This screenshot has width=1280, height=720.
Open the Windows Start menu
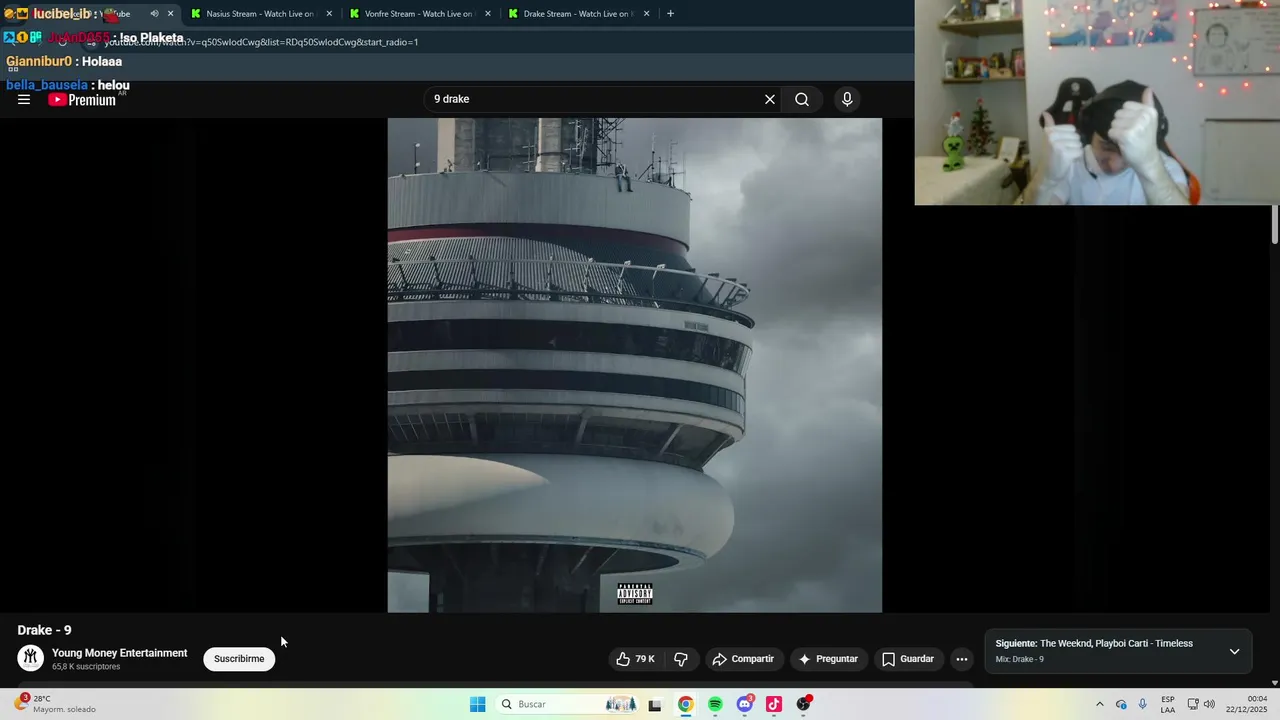[x=478, y=704]
